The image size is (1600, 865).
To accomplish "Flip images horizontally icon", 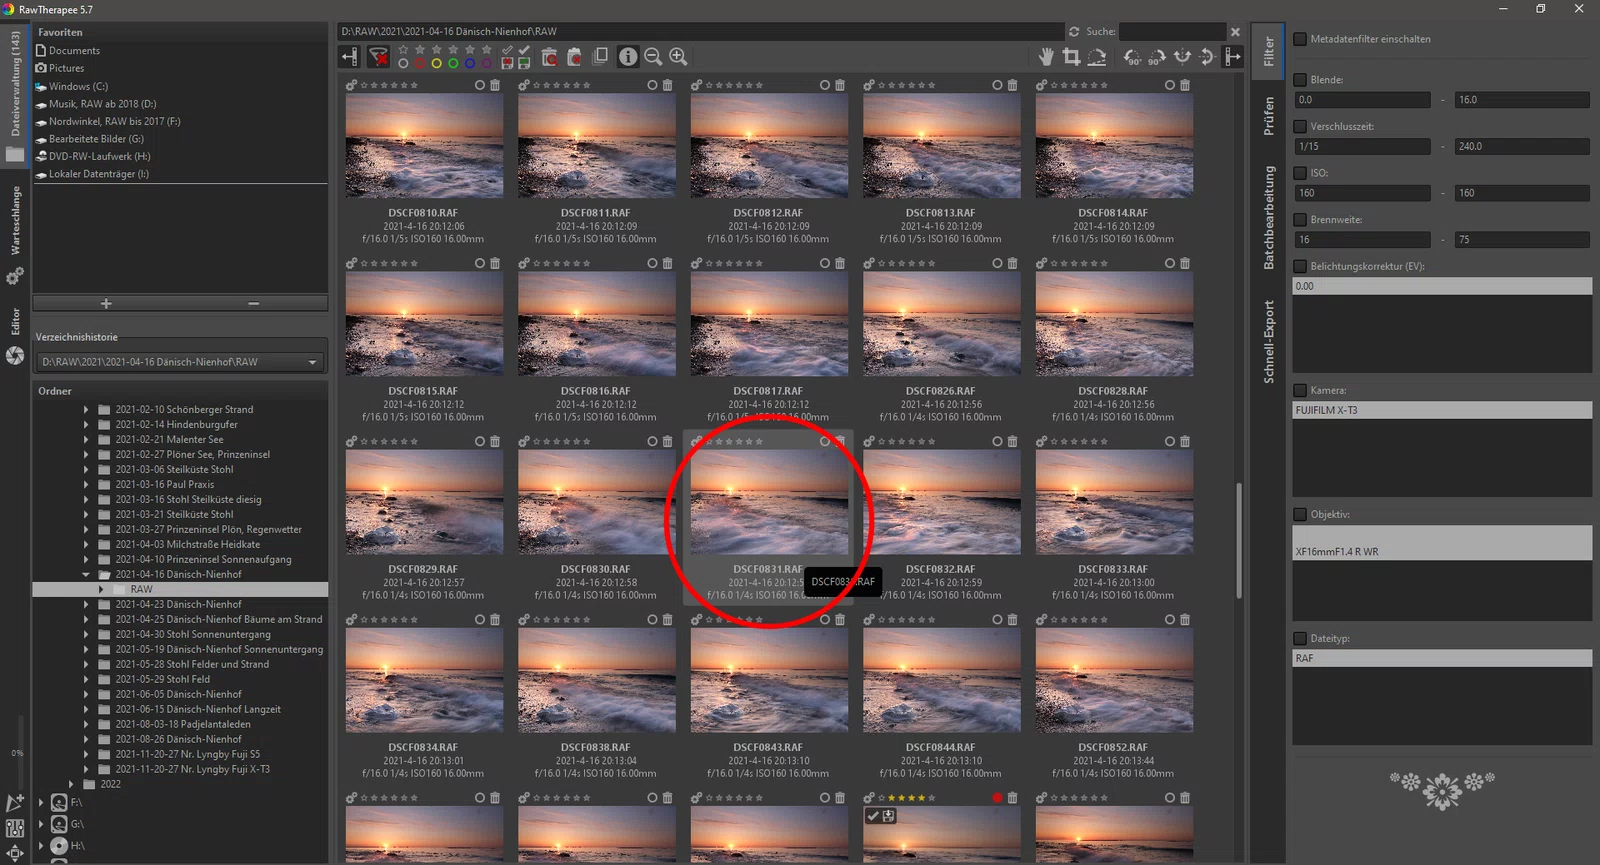I will click(x=1183, y=57).
